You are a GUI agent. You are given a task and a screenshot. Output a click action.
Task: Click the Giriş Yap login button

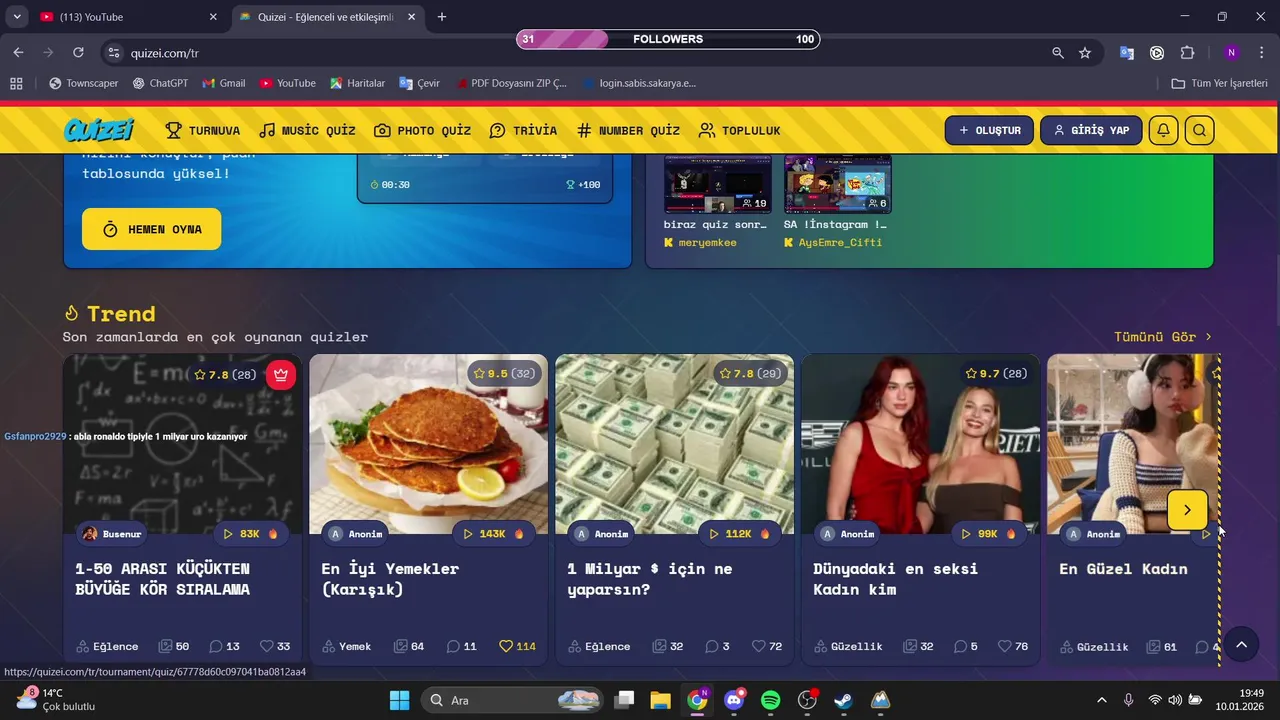click(1091, 130)
